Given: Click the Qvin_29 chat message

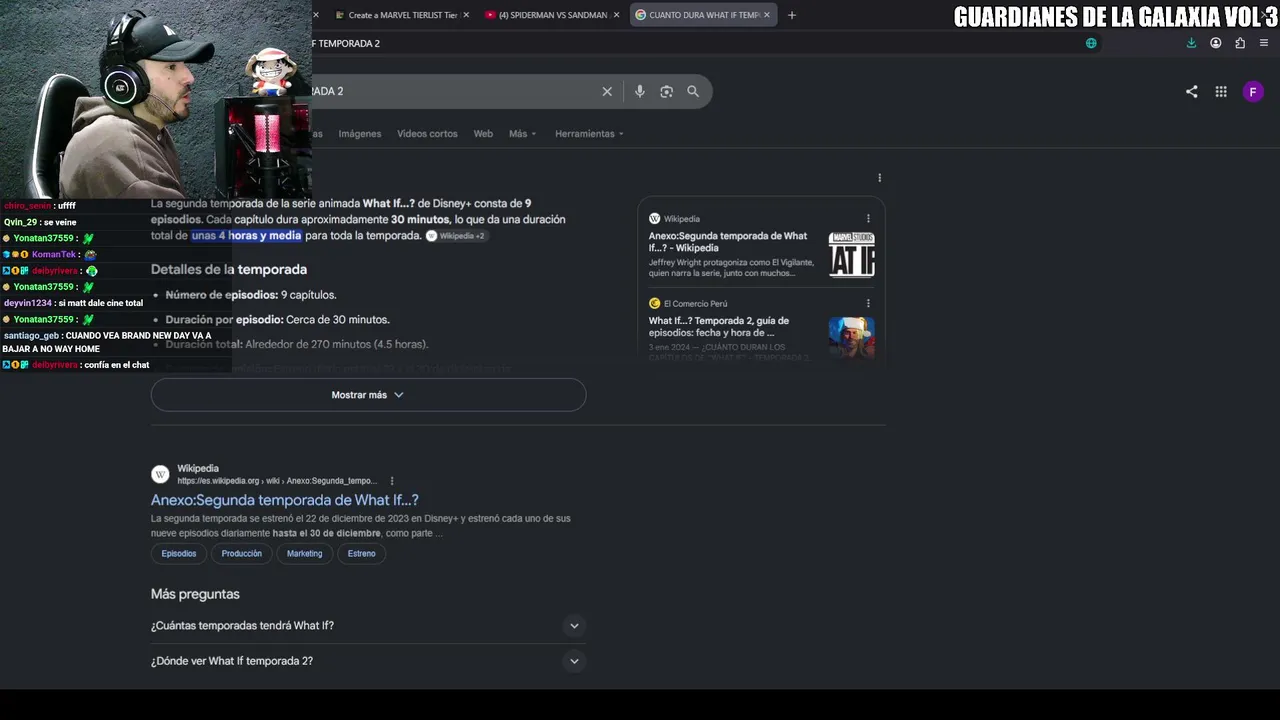Looking at the screenshot, I should point(40,222).
